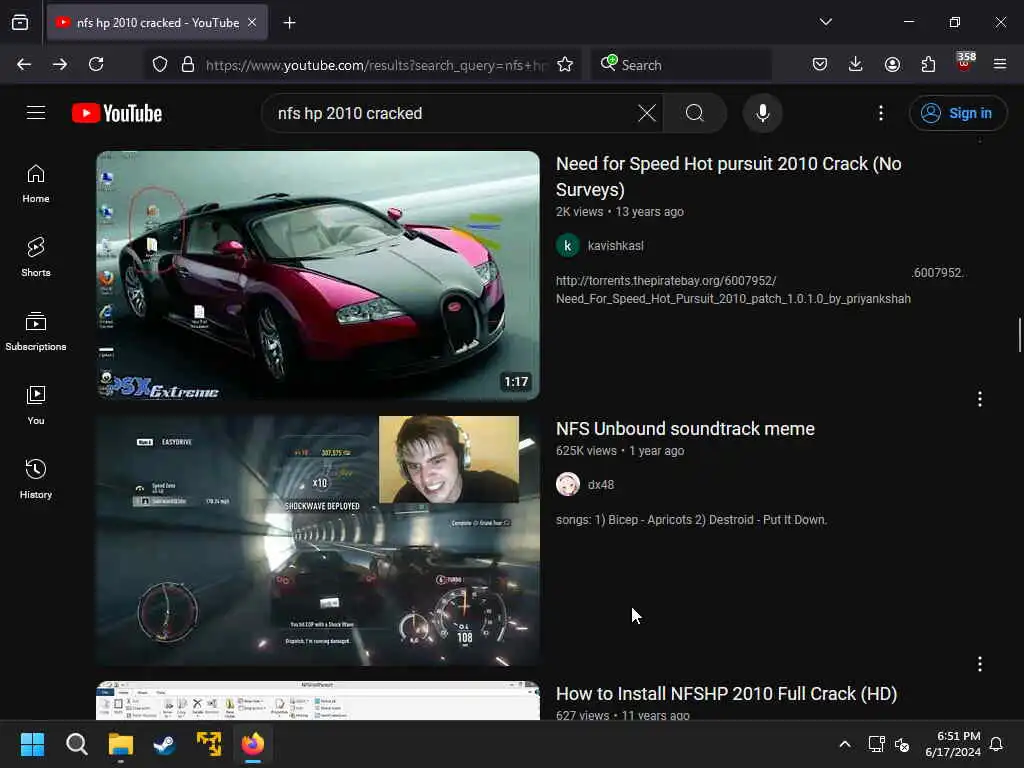
Task: Close the nfs hp 2010 cracked tab
Action: tap(252, 22)
